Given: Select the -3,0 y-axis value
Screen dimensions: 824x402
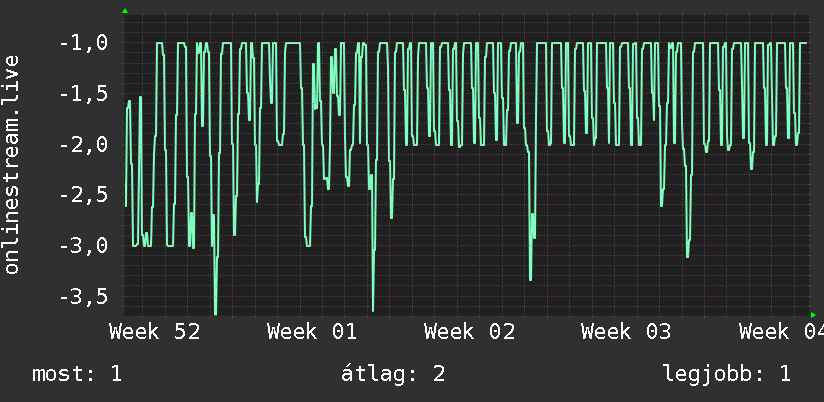Looking at the screenshot, I should pyautogui.click(x=84, y=246).
